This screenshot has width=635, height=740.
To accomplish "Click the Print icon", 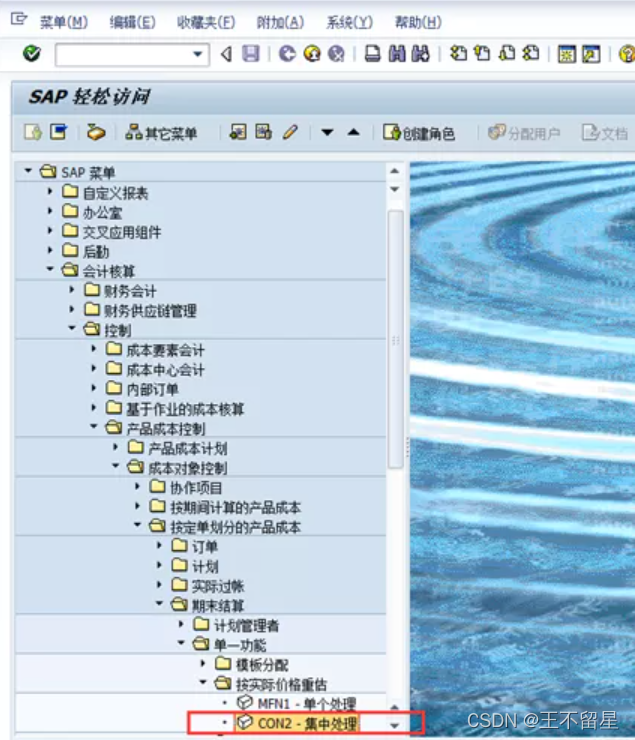I will 372,54.
